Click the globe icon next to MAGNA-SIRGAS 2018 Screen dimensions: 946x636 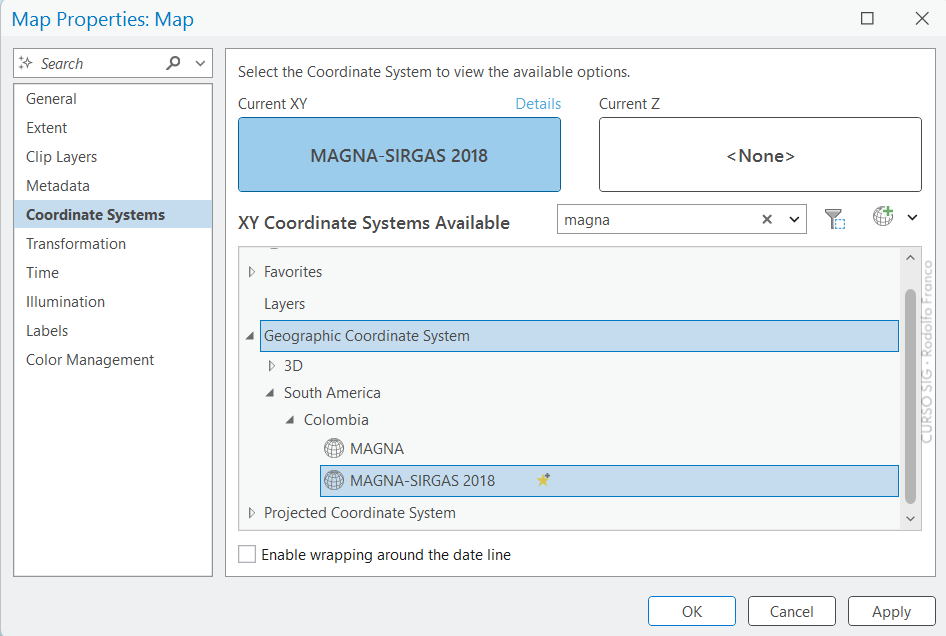click(x=334, y=481)
